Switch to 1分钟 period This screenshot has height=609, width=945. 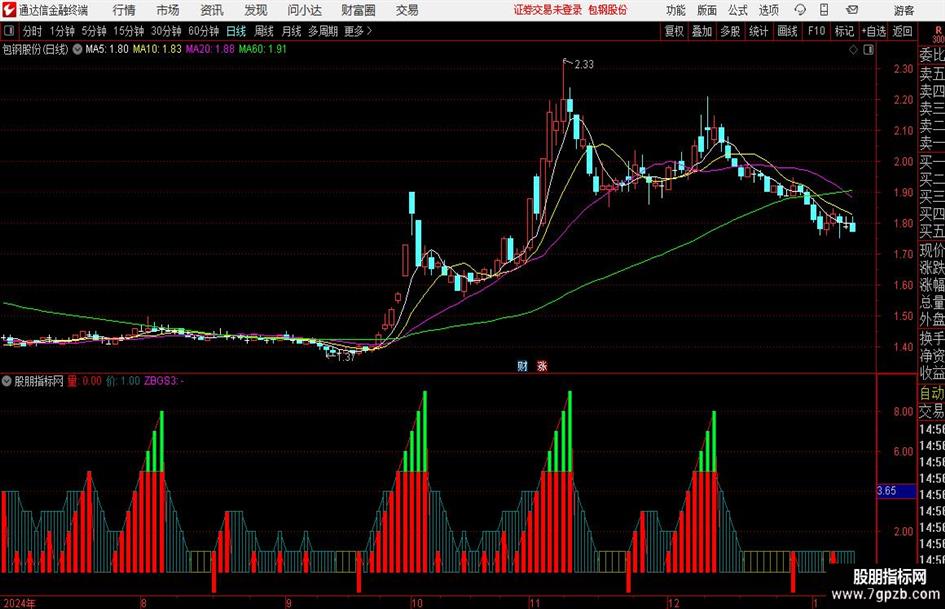[x=61, y=31]
